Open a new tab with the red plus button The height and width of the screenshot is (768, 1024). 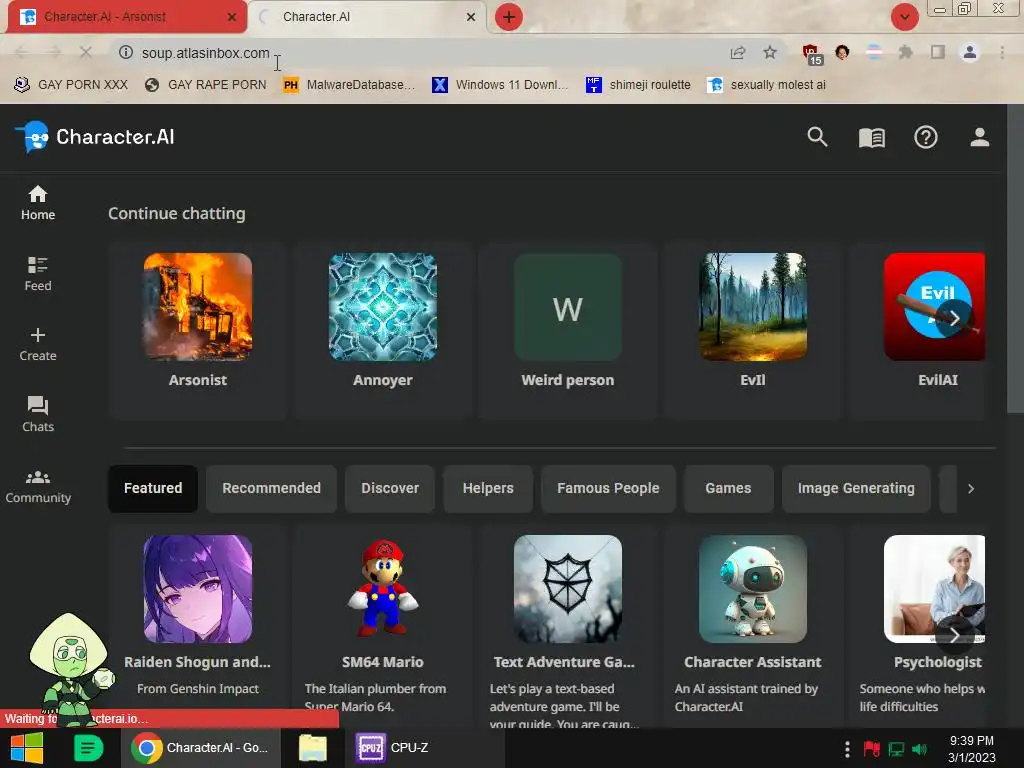pos(509,17)
